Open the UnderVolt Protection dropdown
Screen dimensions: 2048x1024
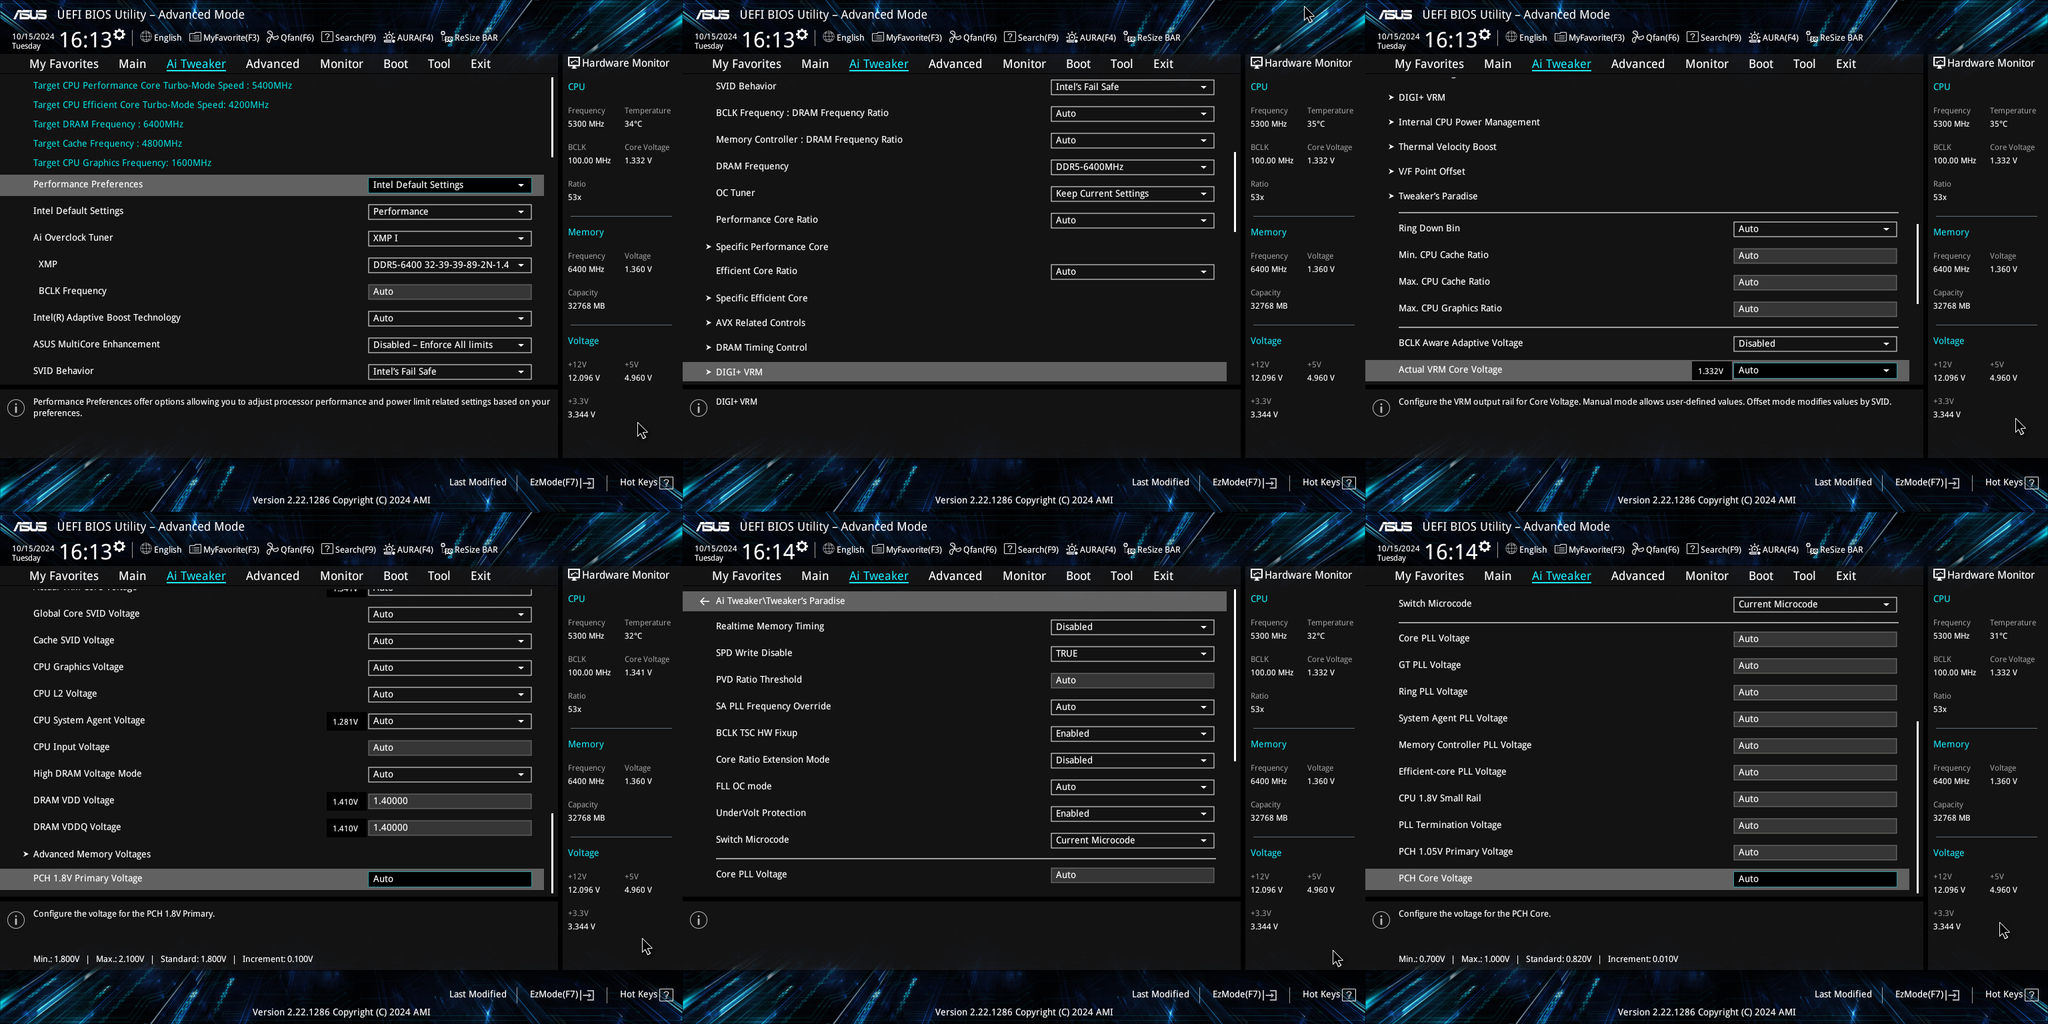tap(1132, 814)
